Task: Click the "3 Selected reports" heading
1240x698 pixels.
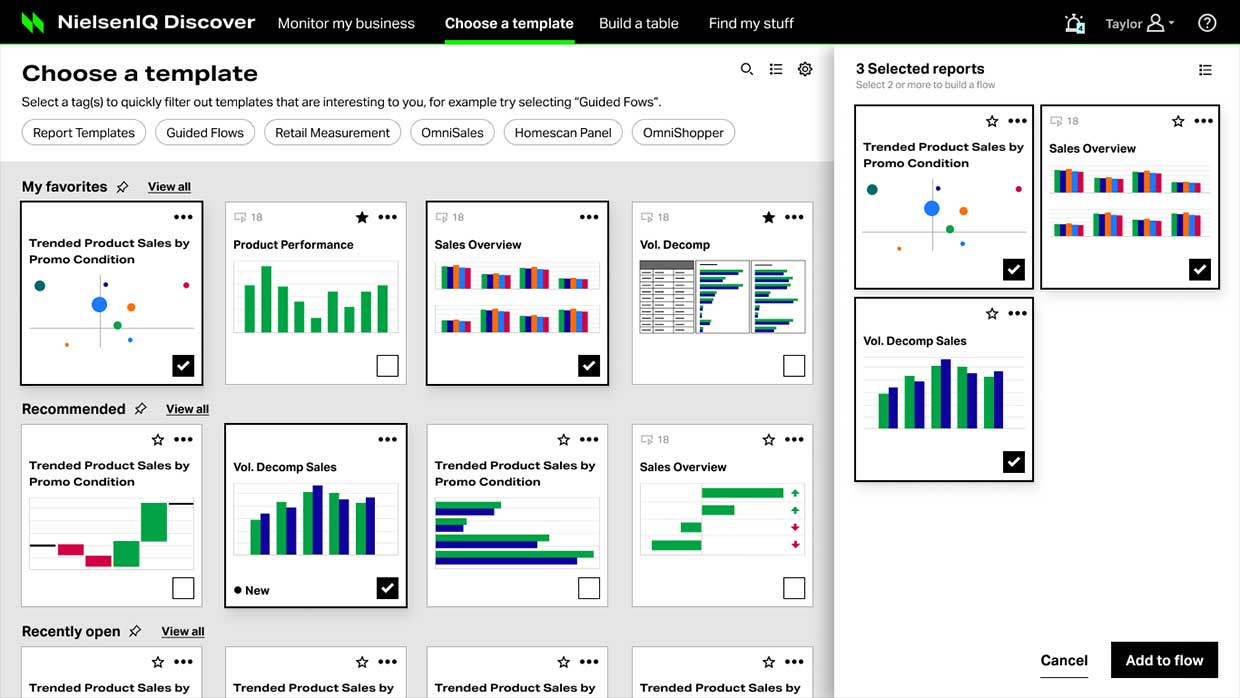Action: click(x=920, y=69)
